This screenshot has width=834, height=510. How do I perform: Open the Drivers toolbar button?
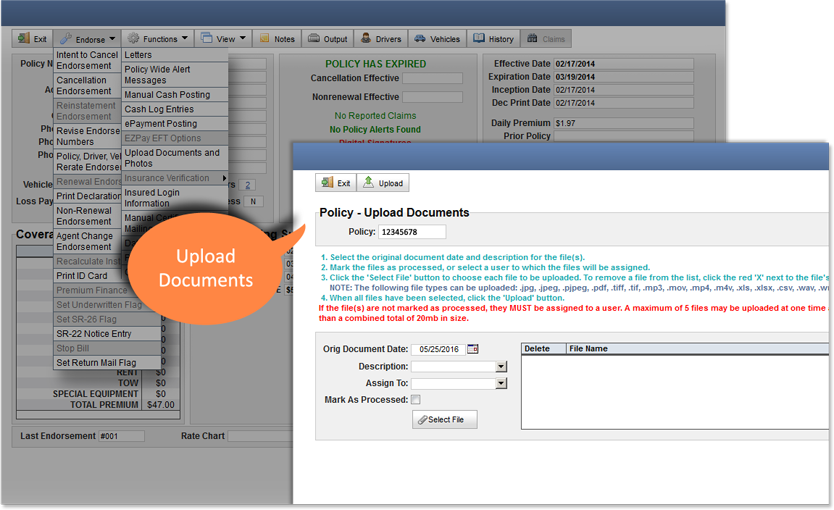coord(381,39)
